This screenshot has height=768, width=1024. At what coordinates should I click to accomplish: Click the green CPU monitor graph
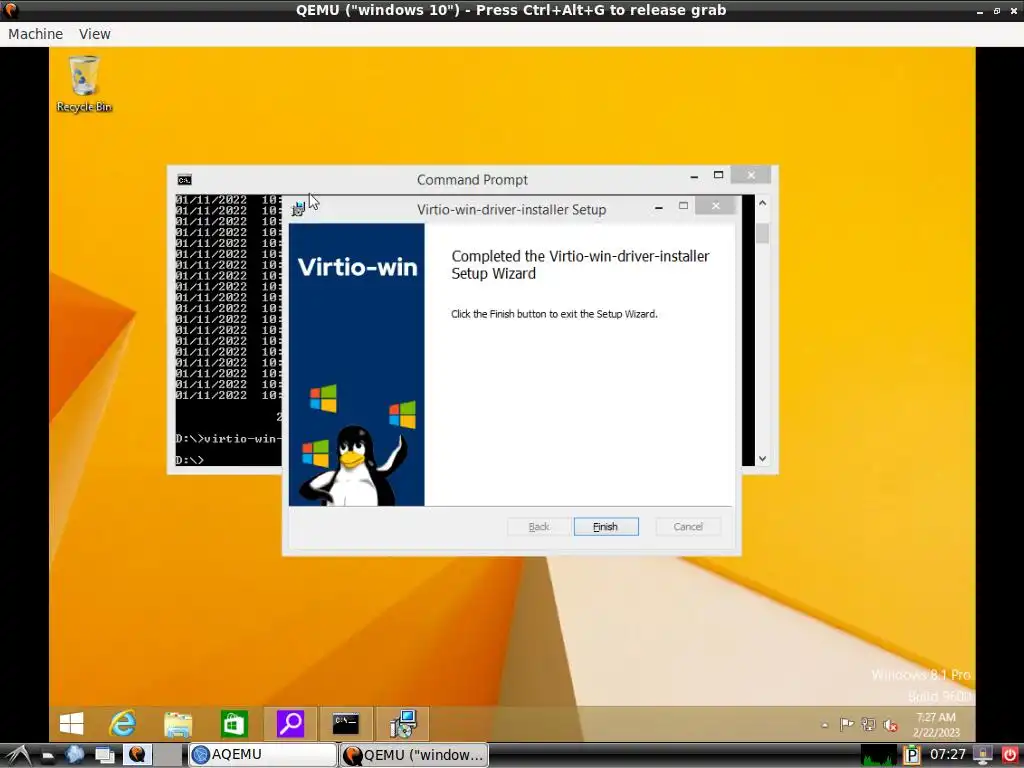click(x=878, y=755)
